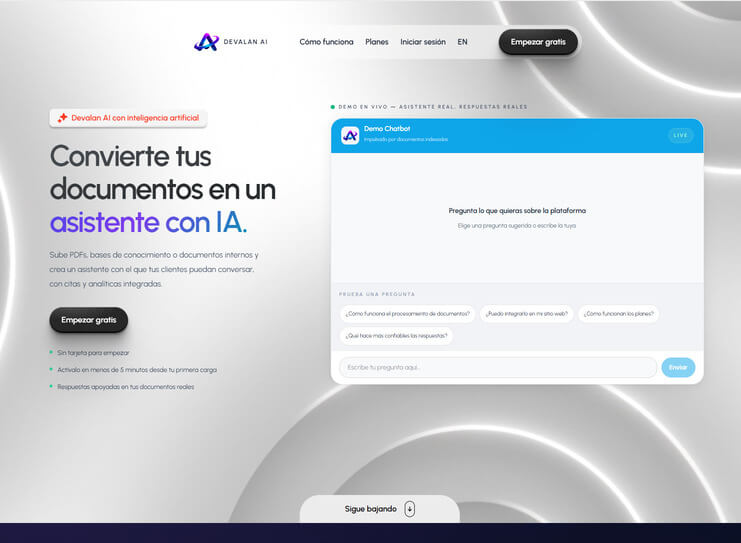The image size is (741, 543).
Task: Click the hero Empezar gratis button below the description
Action: pyautogui.click(x=89, y=320)
